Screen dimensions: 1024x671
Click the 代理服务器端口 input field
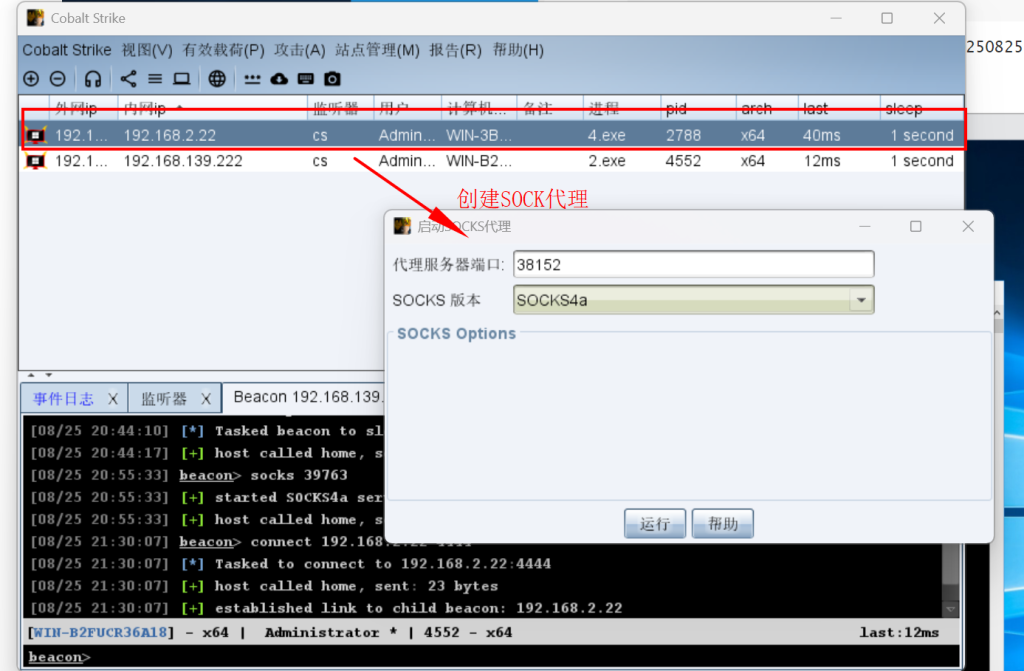[694, 264]
